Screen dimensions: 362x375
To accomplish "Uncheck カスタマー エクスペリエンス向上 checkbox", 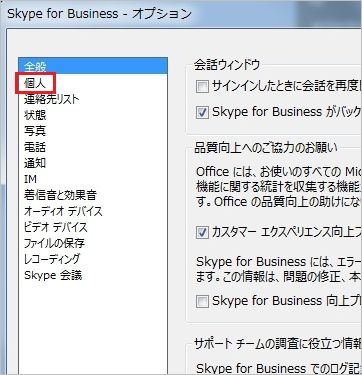I will (x=202, y=233).
